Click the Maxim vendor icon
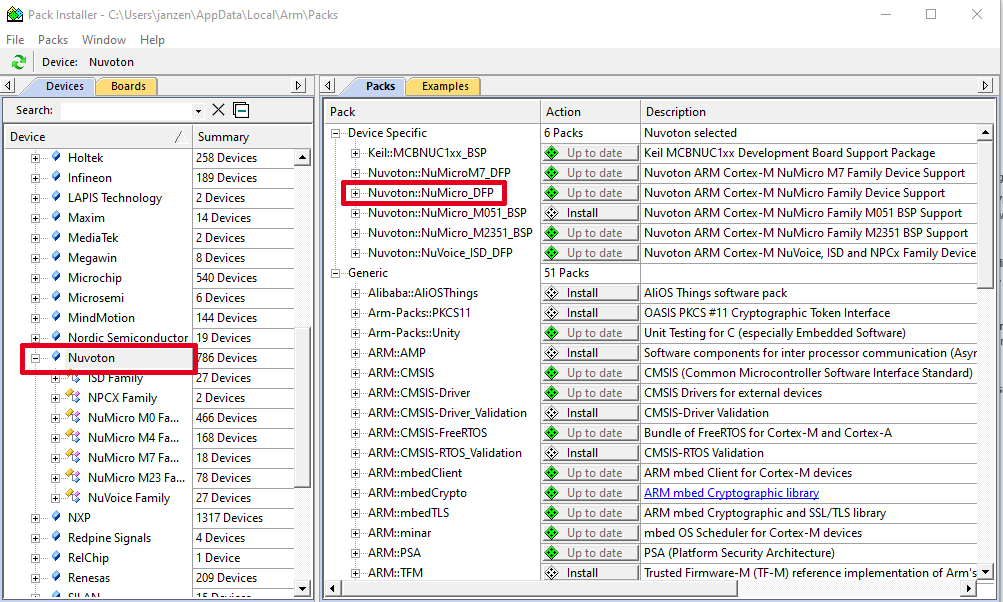 [56, 217]
